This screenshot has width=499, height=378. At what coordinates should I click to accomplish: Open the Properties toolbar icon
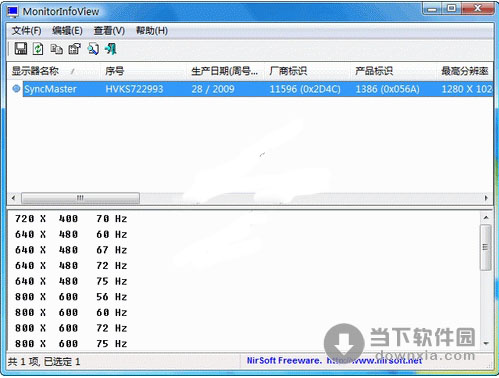point(74,49)
